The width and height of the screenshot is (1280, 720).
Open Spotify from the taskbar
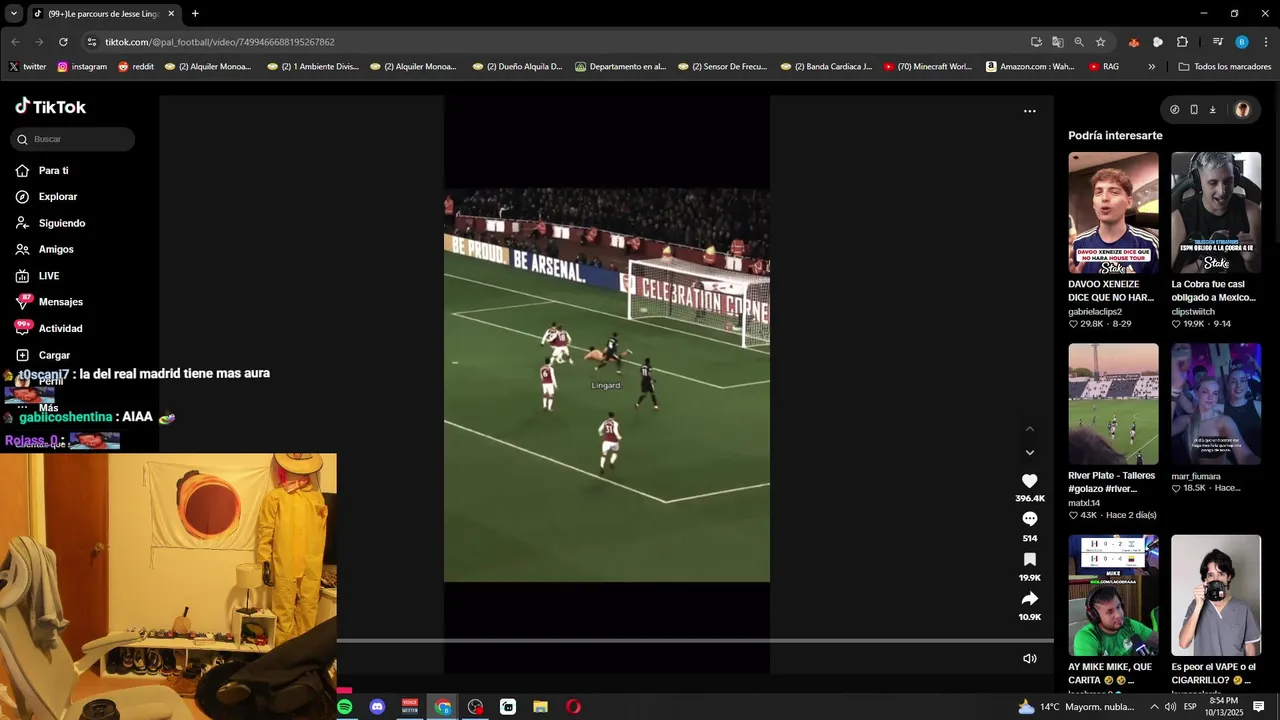tap(345, 707)
